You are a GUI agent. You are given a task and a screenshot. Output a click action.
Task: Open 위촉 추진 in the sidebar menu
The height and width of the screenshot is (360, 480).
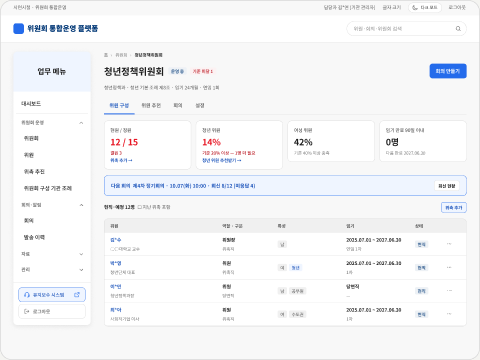pyautogui.click(x=52, y=172)
